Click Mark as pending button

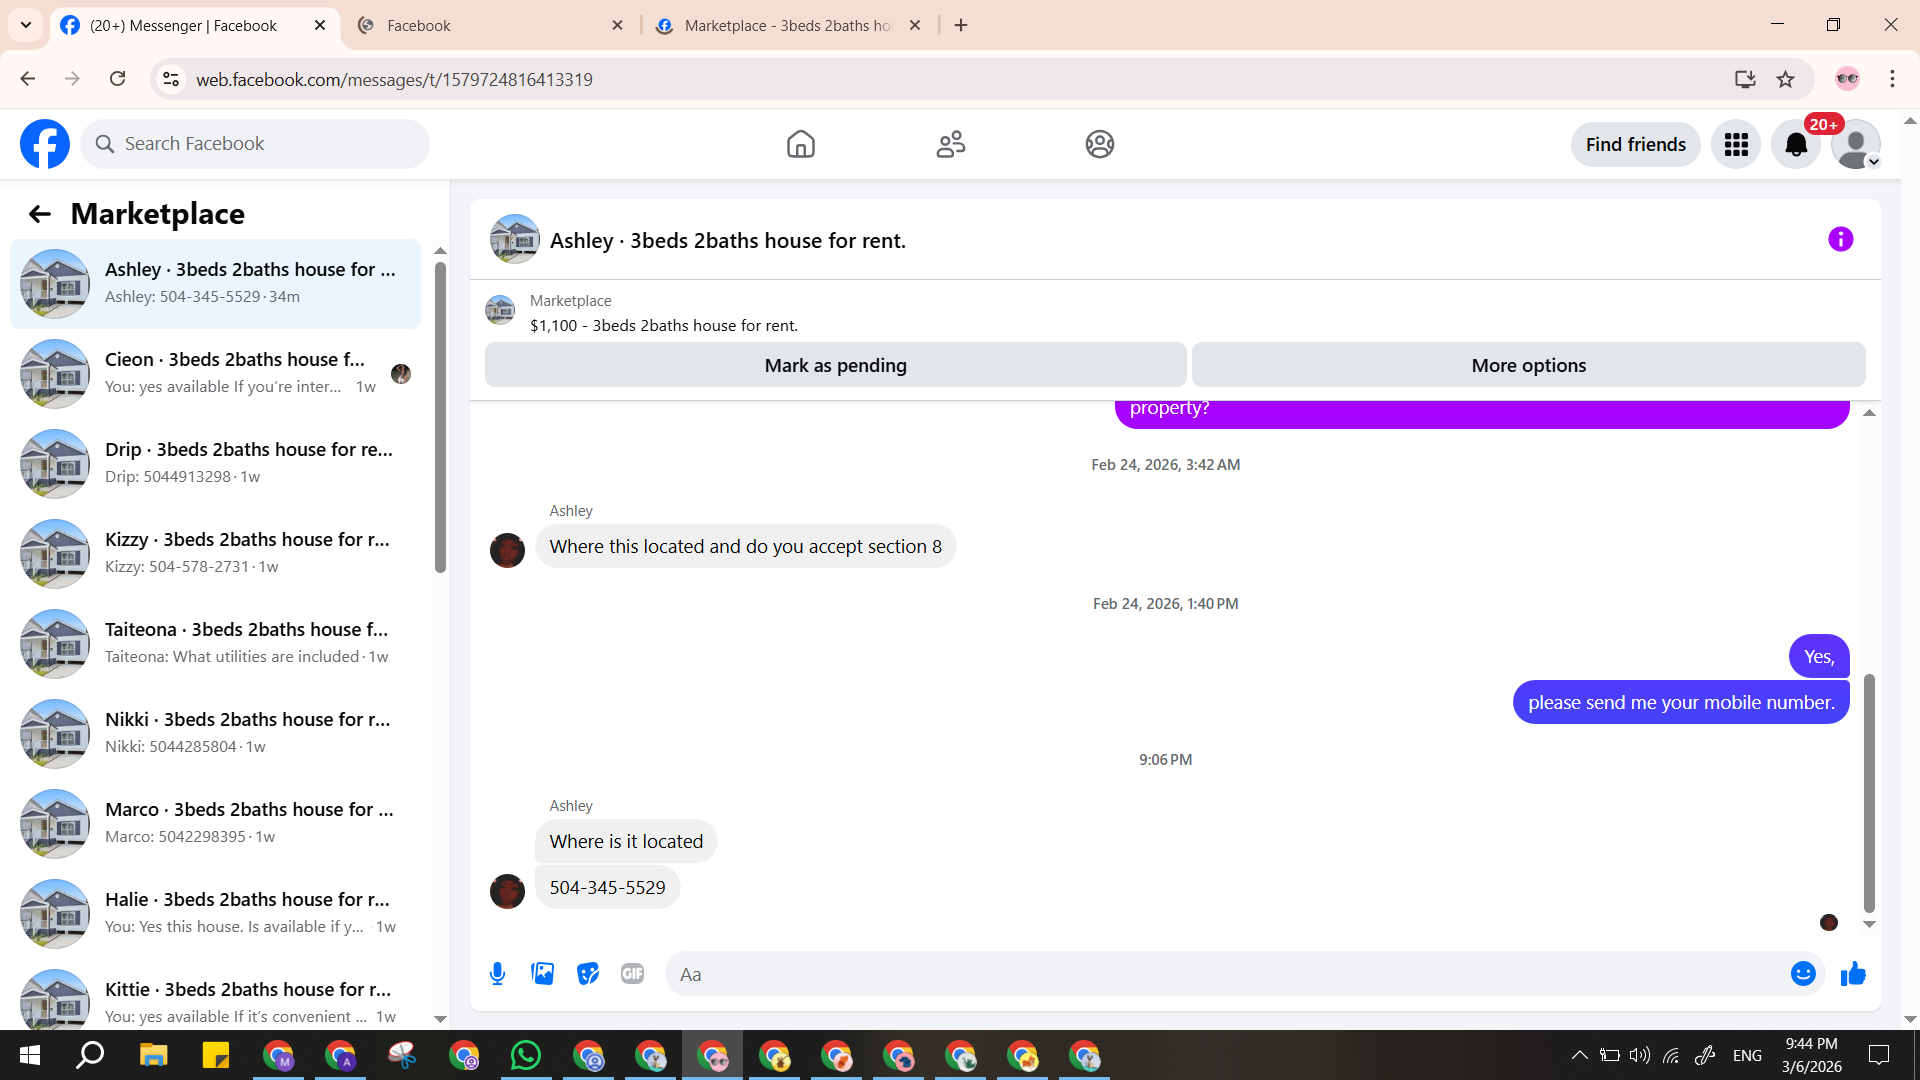835,366
